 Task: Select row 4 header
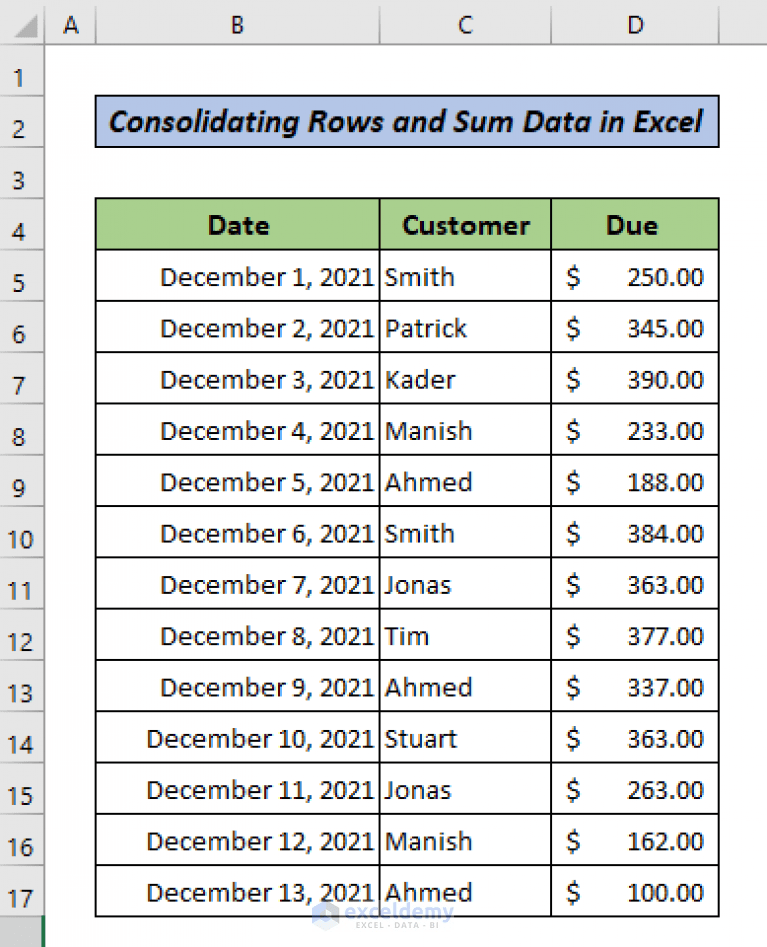click(x=22, y=225)
